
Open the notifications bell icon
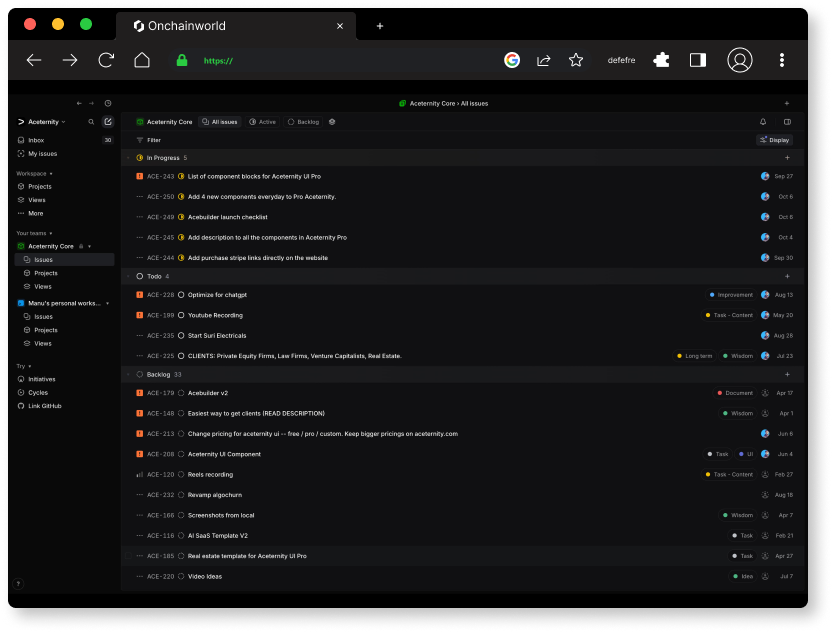click(x=763, y=121)
